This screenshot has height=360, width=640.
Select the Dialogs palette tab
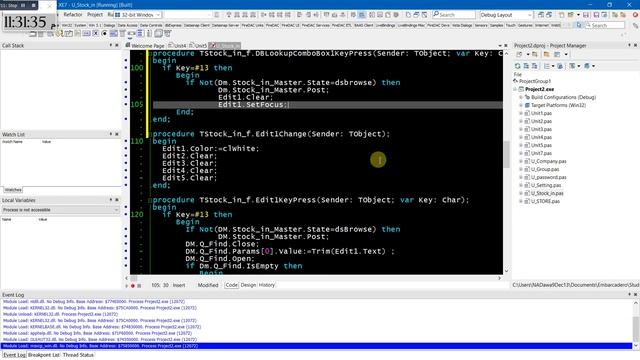pos(109,25)
